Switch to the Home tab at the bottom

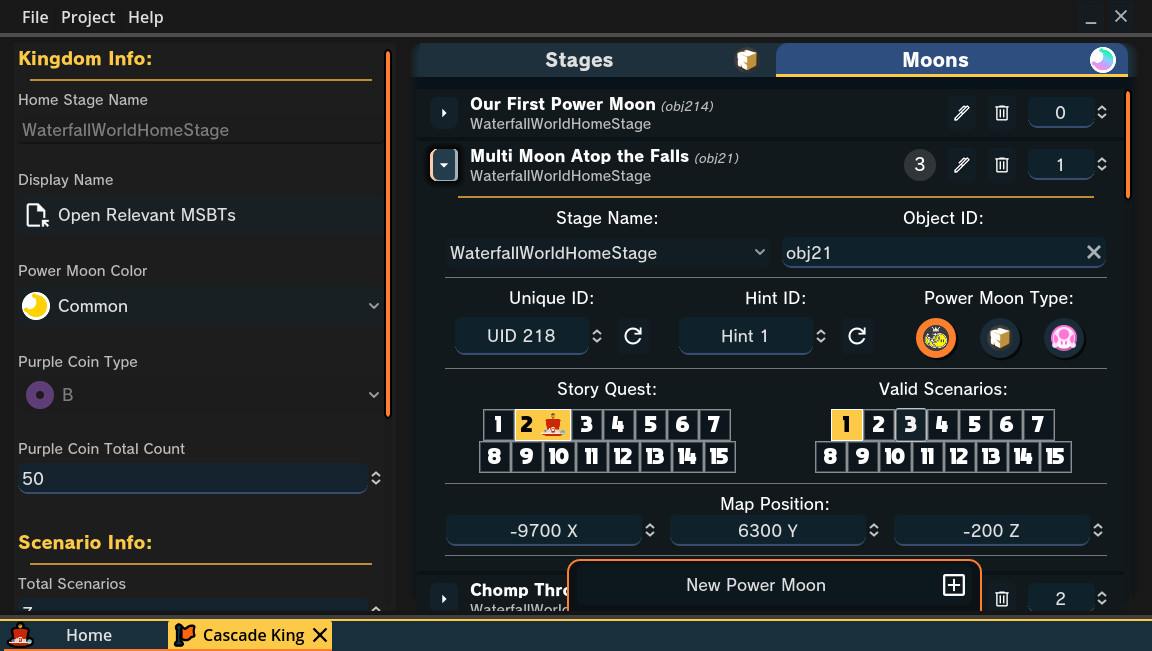coord(88,634)
